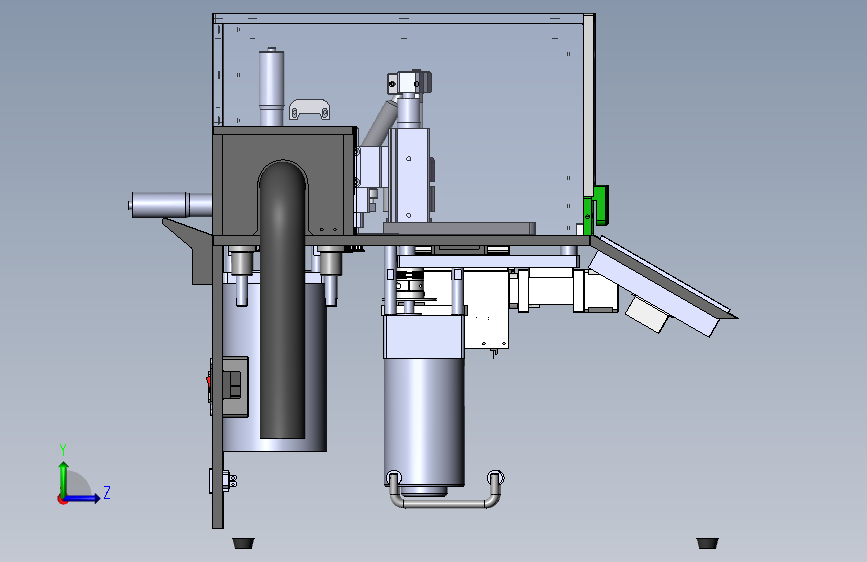
Task: Click the blue Z axis arrow of the triad
Action: [x=83, y=498]
